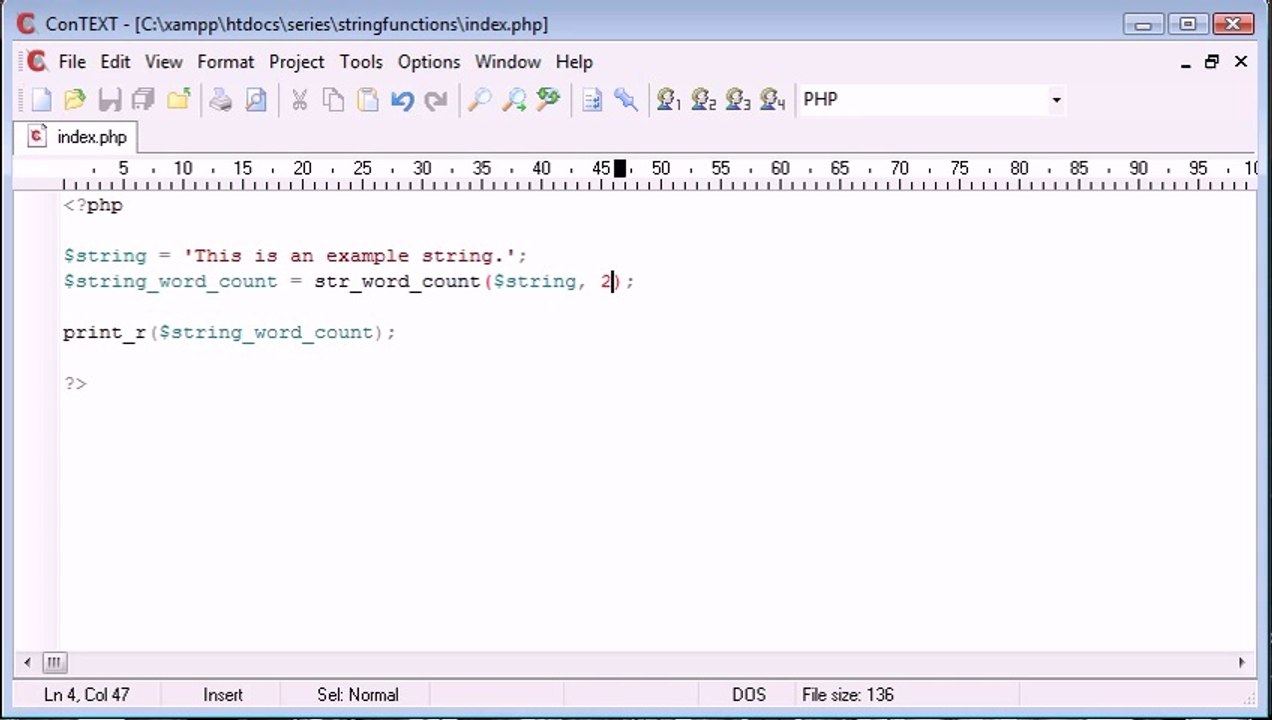
Task: Open the Options menu
Action: [429, 62]
